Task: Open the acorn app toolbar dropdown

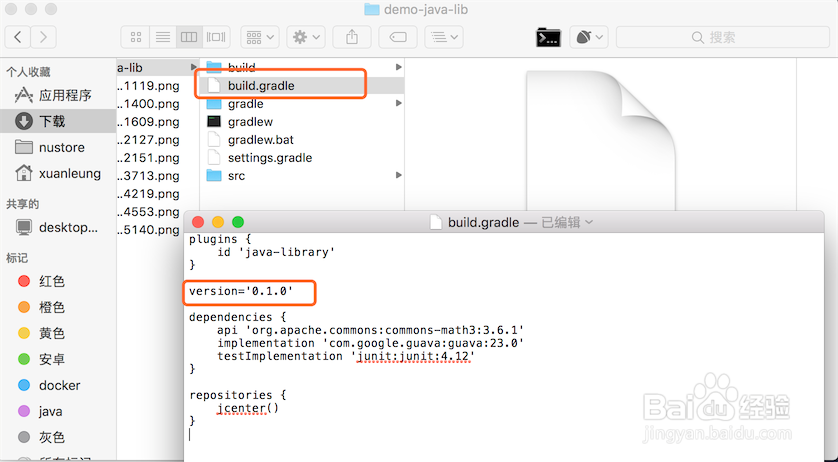Action: point(589,37)
